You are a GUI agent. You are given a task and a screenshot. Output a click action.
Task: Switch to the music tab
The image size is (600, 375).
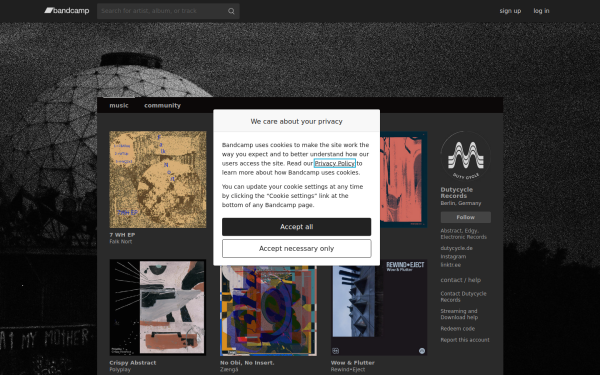(x=119, y=105)
